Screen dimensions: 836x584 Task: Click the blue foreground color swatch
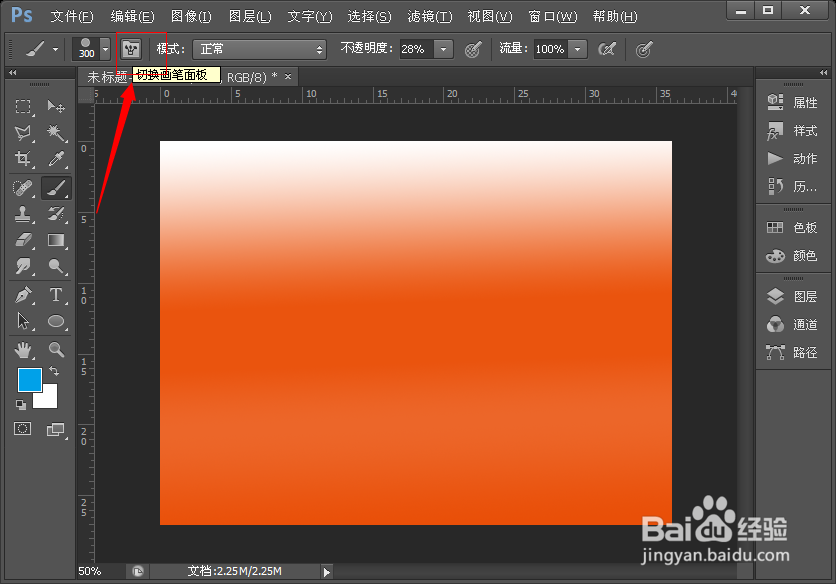[x=28, y=378]
